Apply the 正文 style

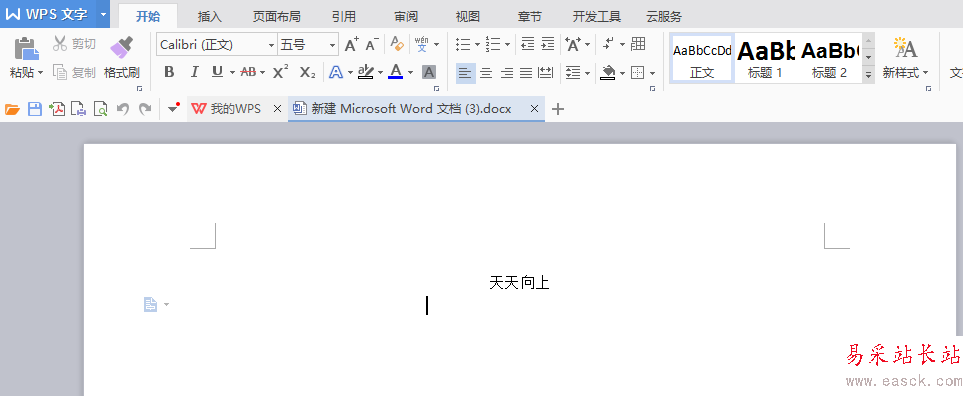(x=702, y=58)
